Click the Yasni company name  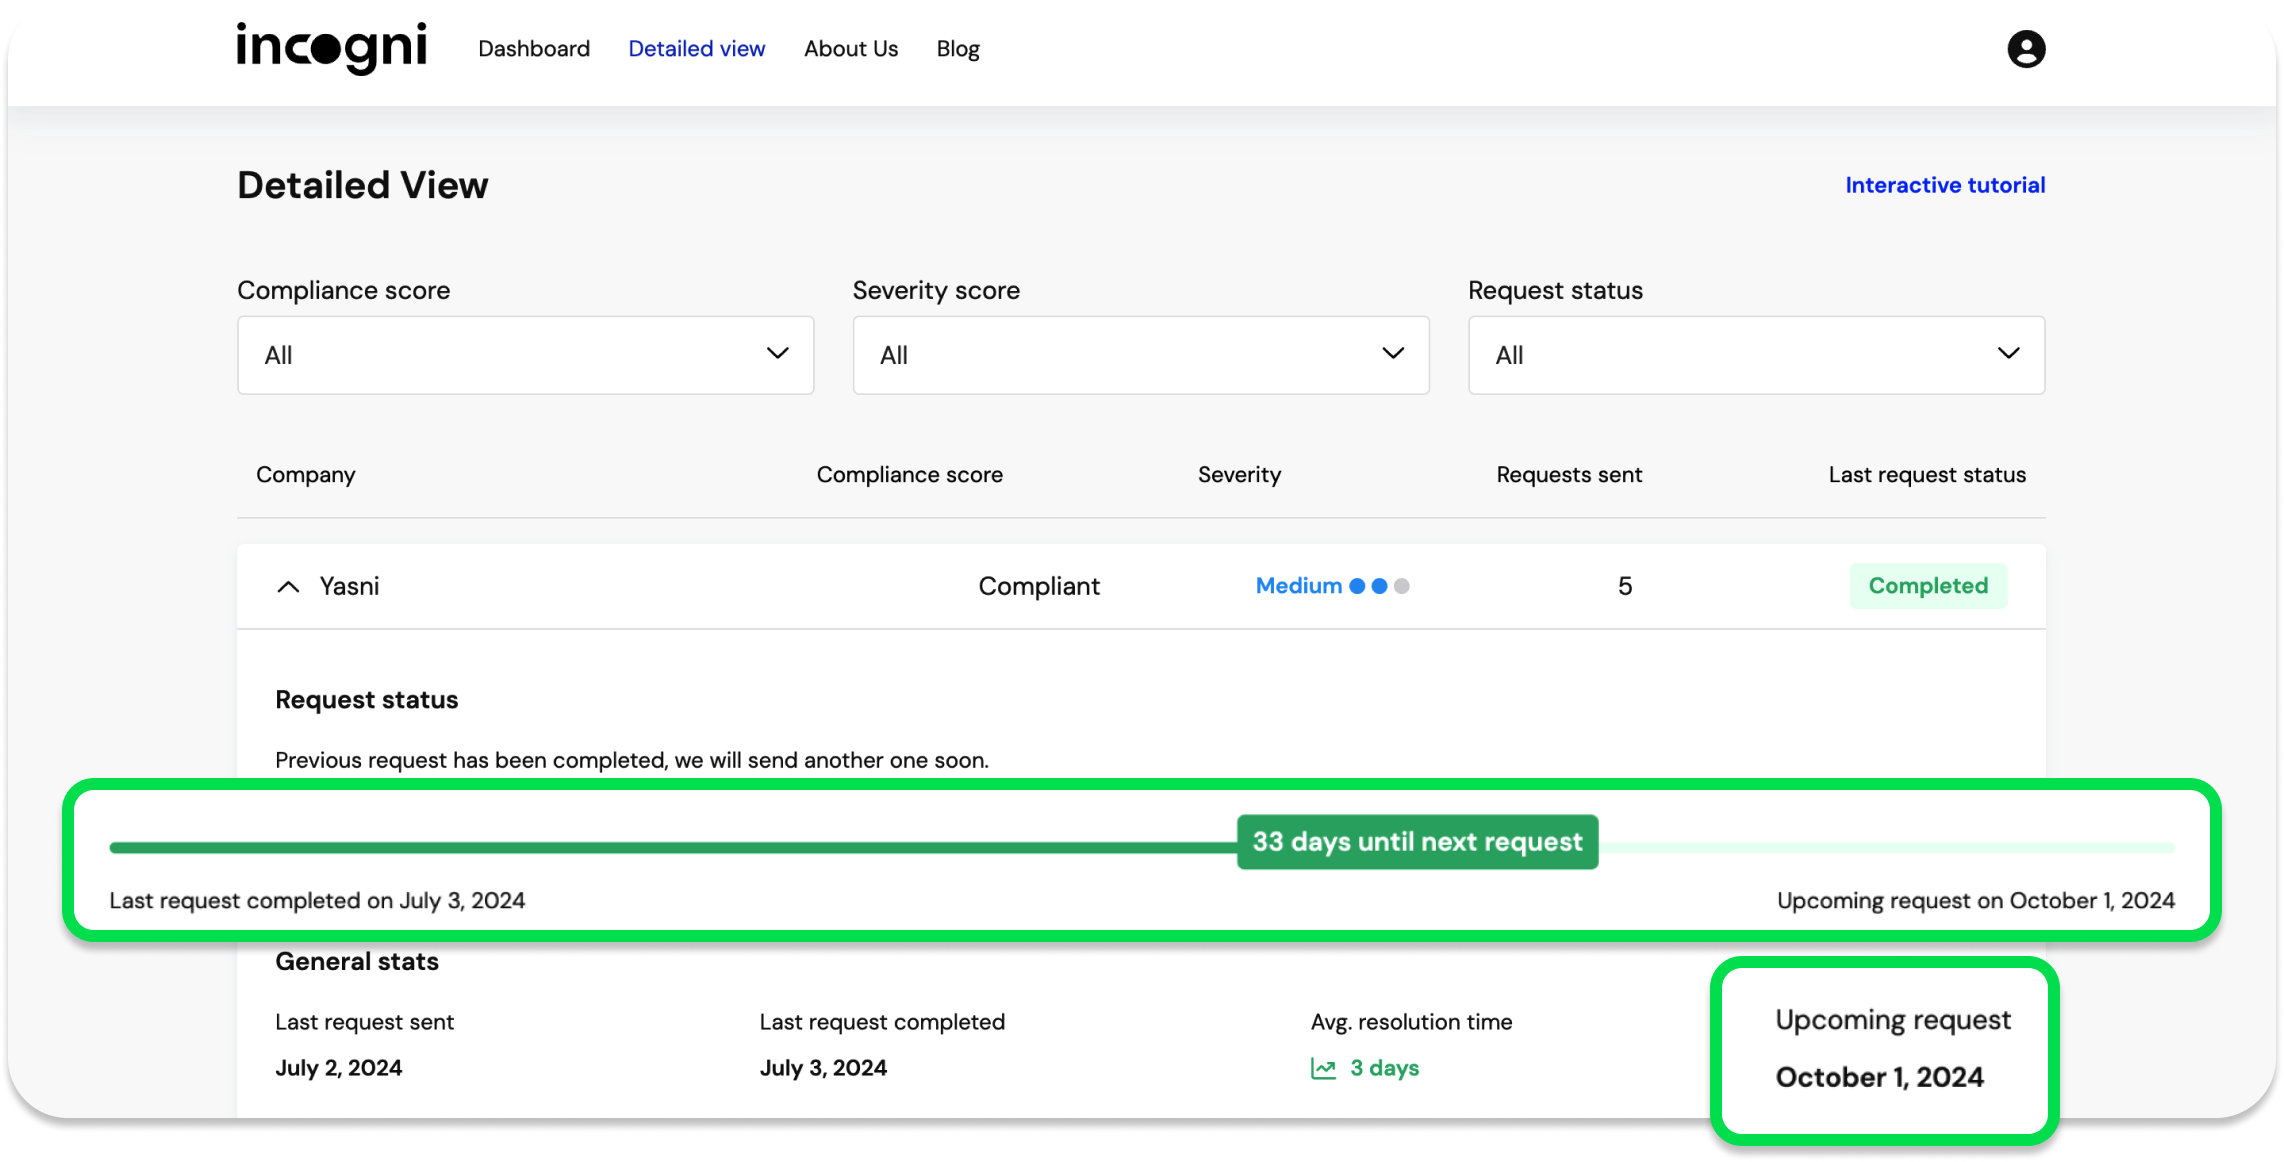pos(349,586)
